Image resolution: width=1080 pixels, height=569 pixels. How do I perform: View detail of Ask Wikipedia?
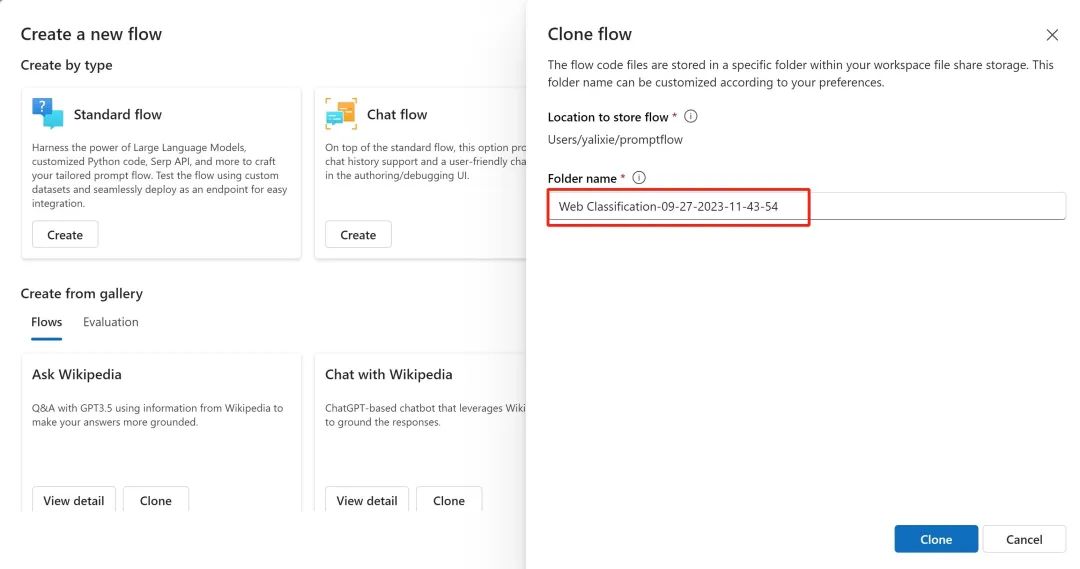(74, 500)
